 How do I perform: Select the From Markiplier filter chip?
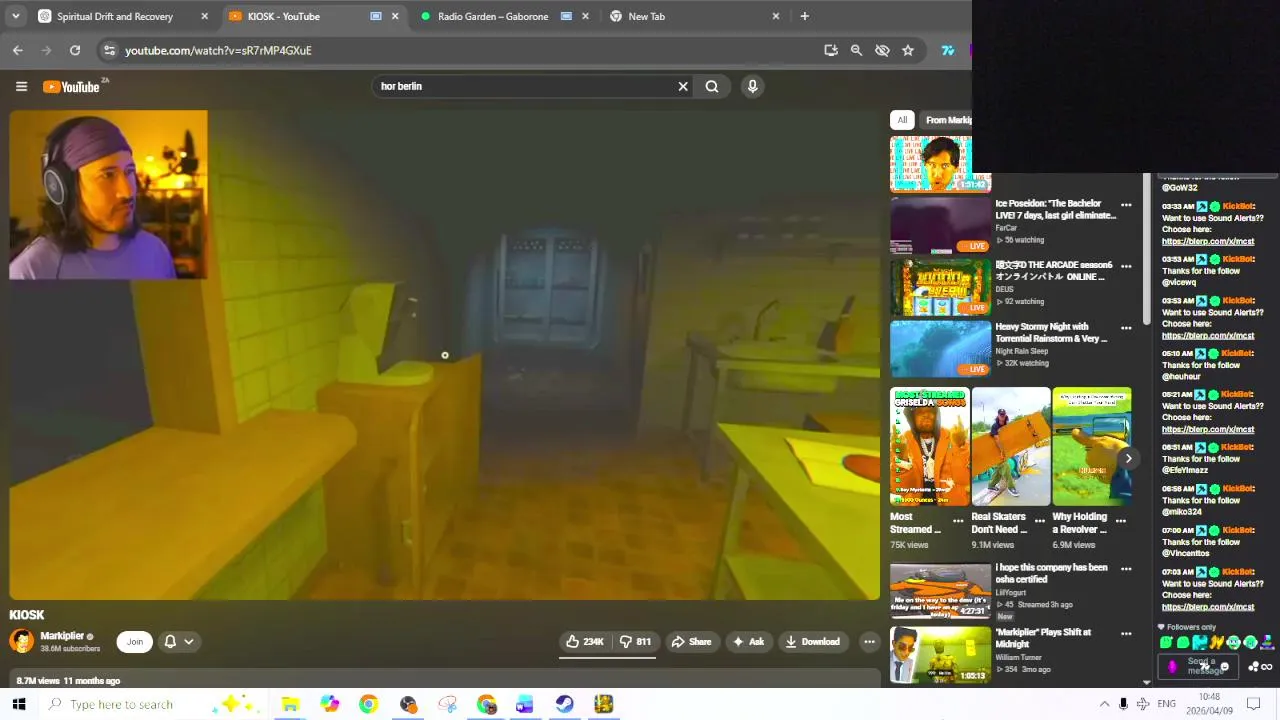pyautogui.click(x=948, y=120)
